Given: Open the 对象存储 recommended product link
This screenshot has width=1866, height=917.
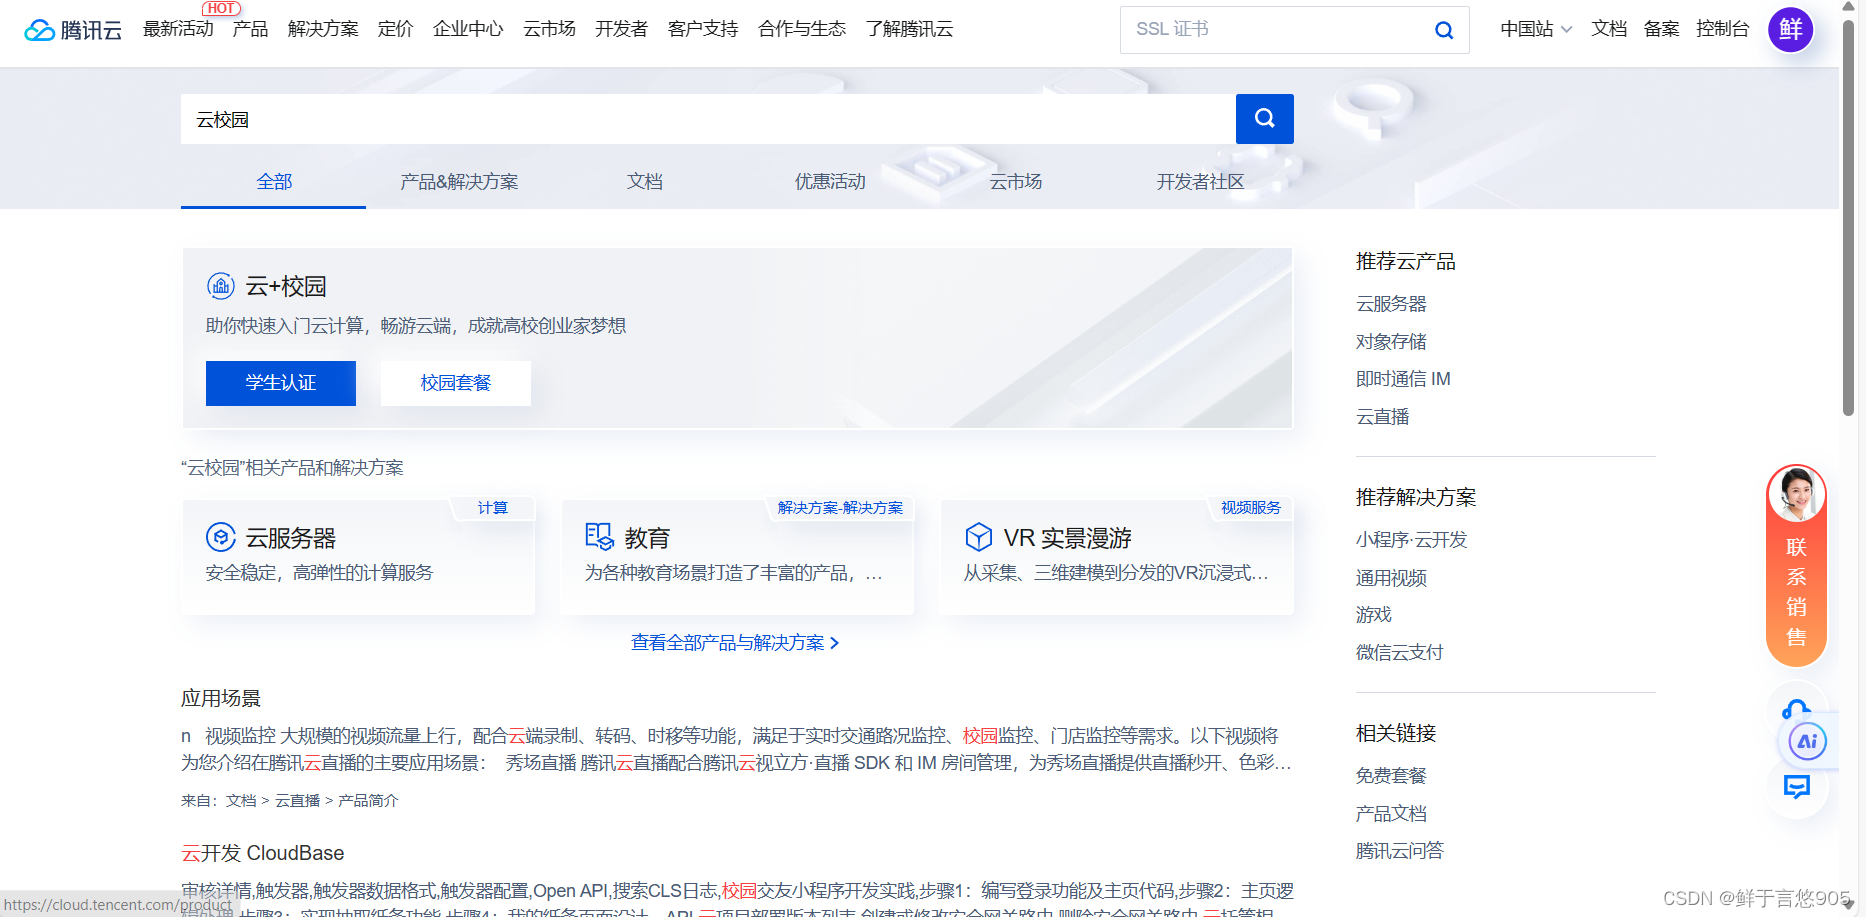Looking at the screenshot, I should tap(1391, 342).
